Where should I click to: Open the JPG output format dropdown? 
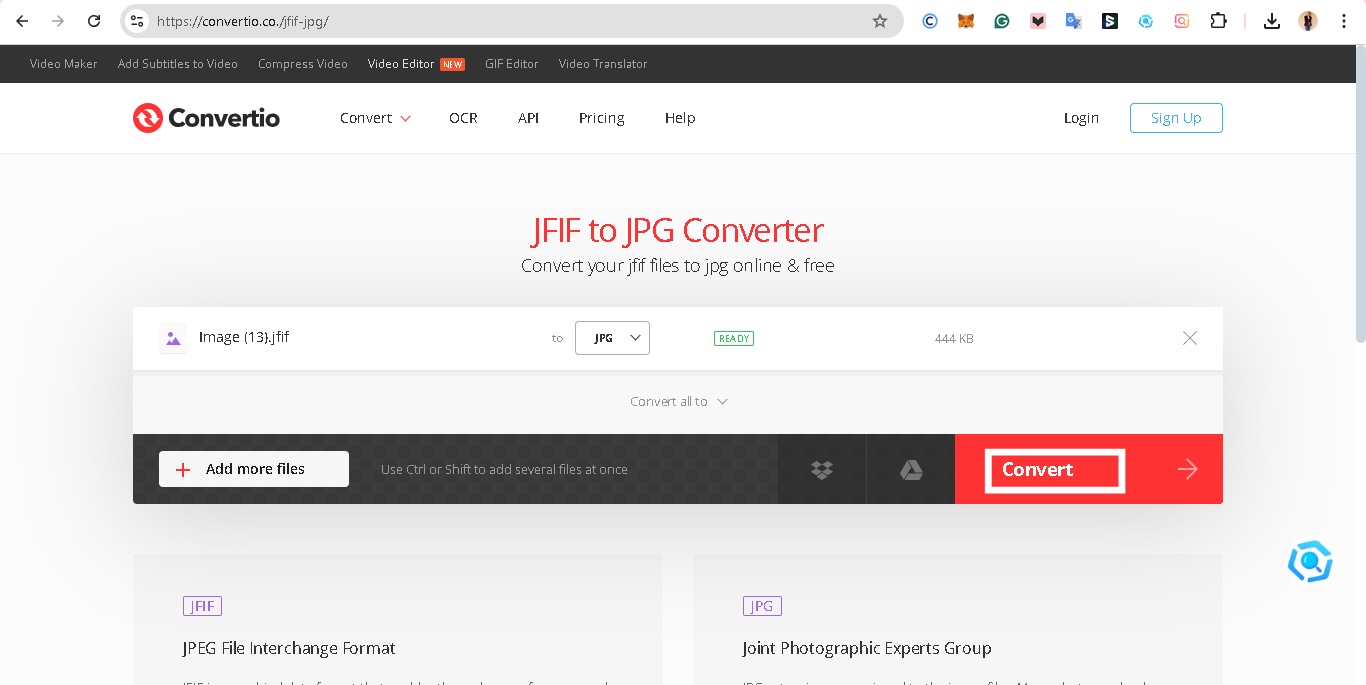coord(612,337)
